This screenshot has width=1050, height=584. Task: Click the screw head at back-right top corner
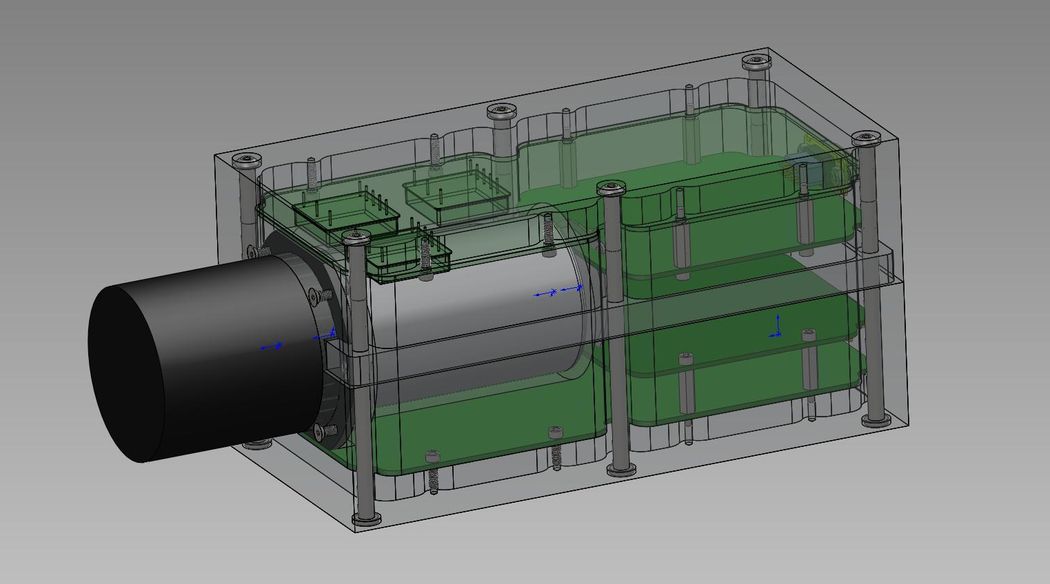tap(756, 63)
